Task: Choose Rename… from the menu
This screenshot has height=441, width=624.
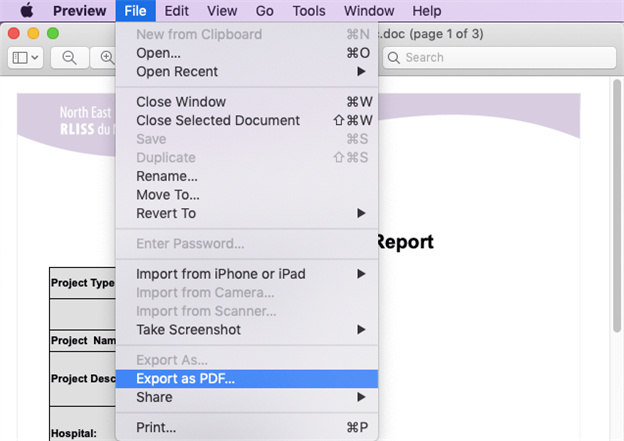Action: pyautogui.click(x=166, y=176)
